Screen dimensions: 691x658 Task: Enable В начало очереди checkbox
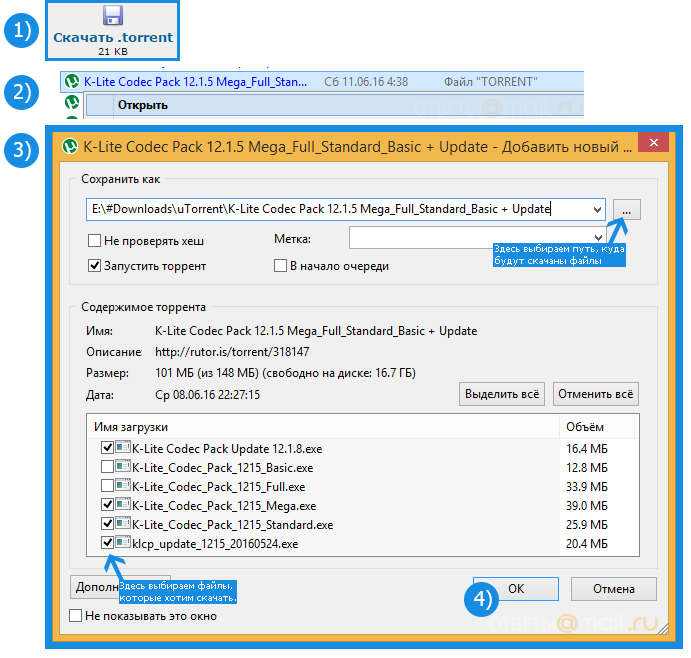tap(280, 266)
